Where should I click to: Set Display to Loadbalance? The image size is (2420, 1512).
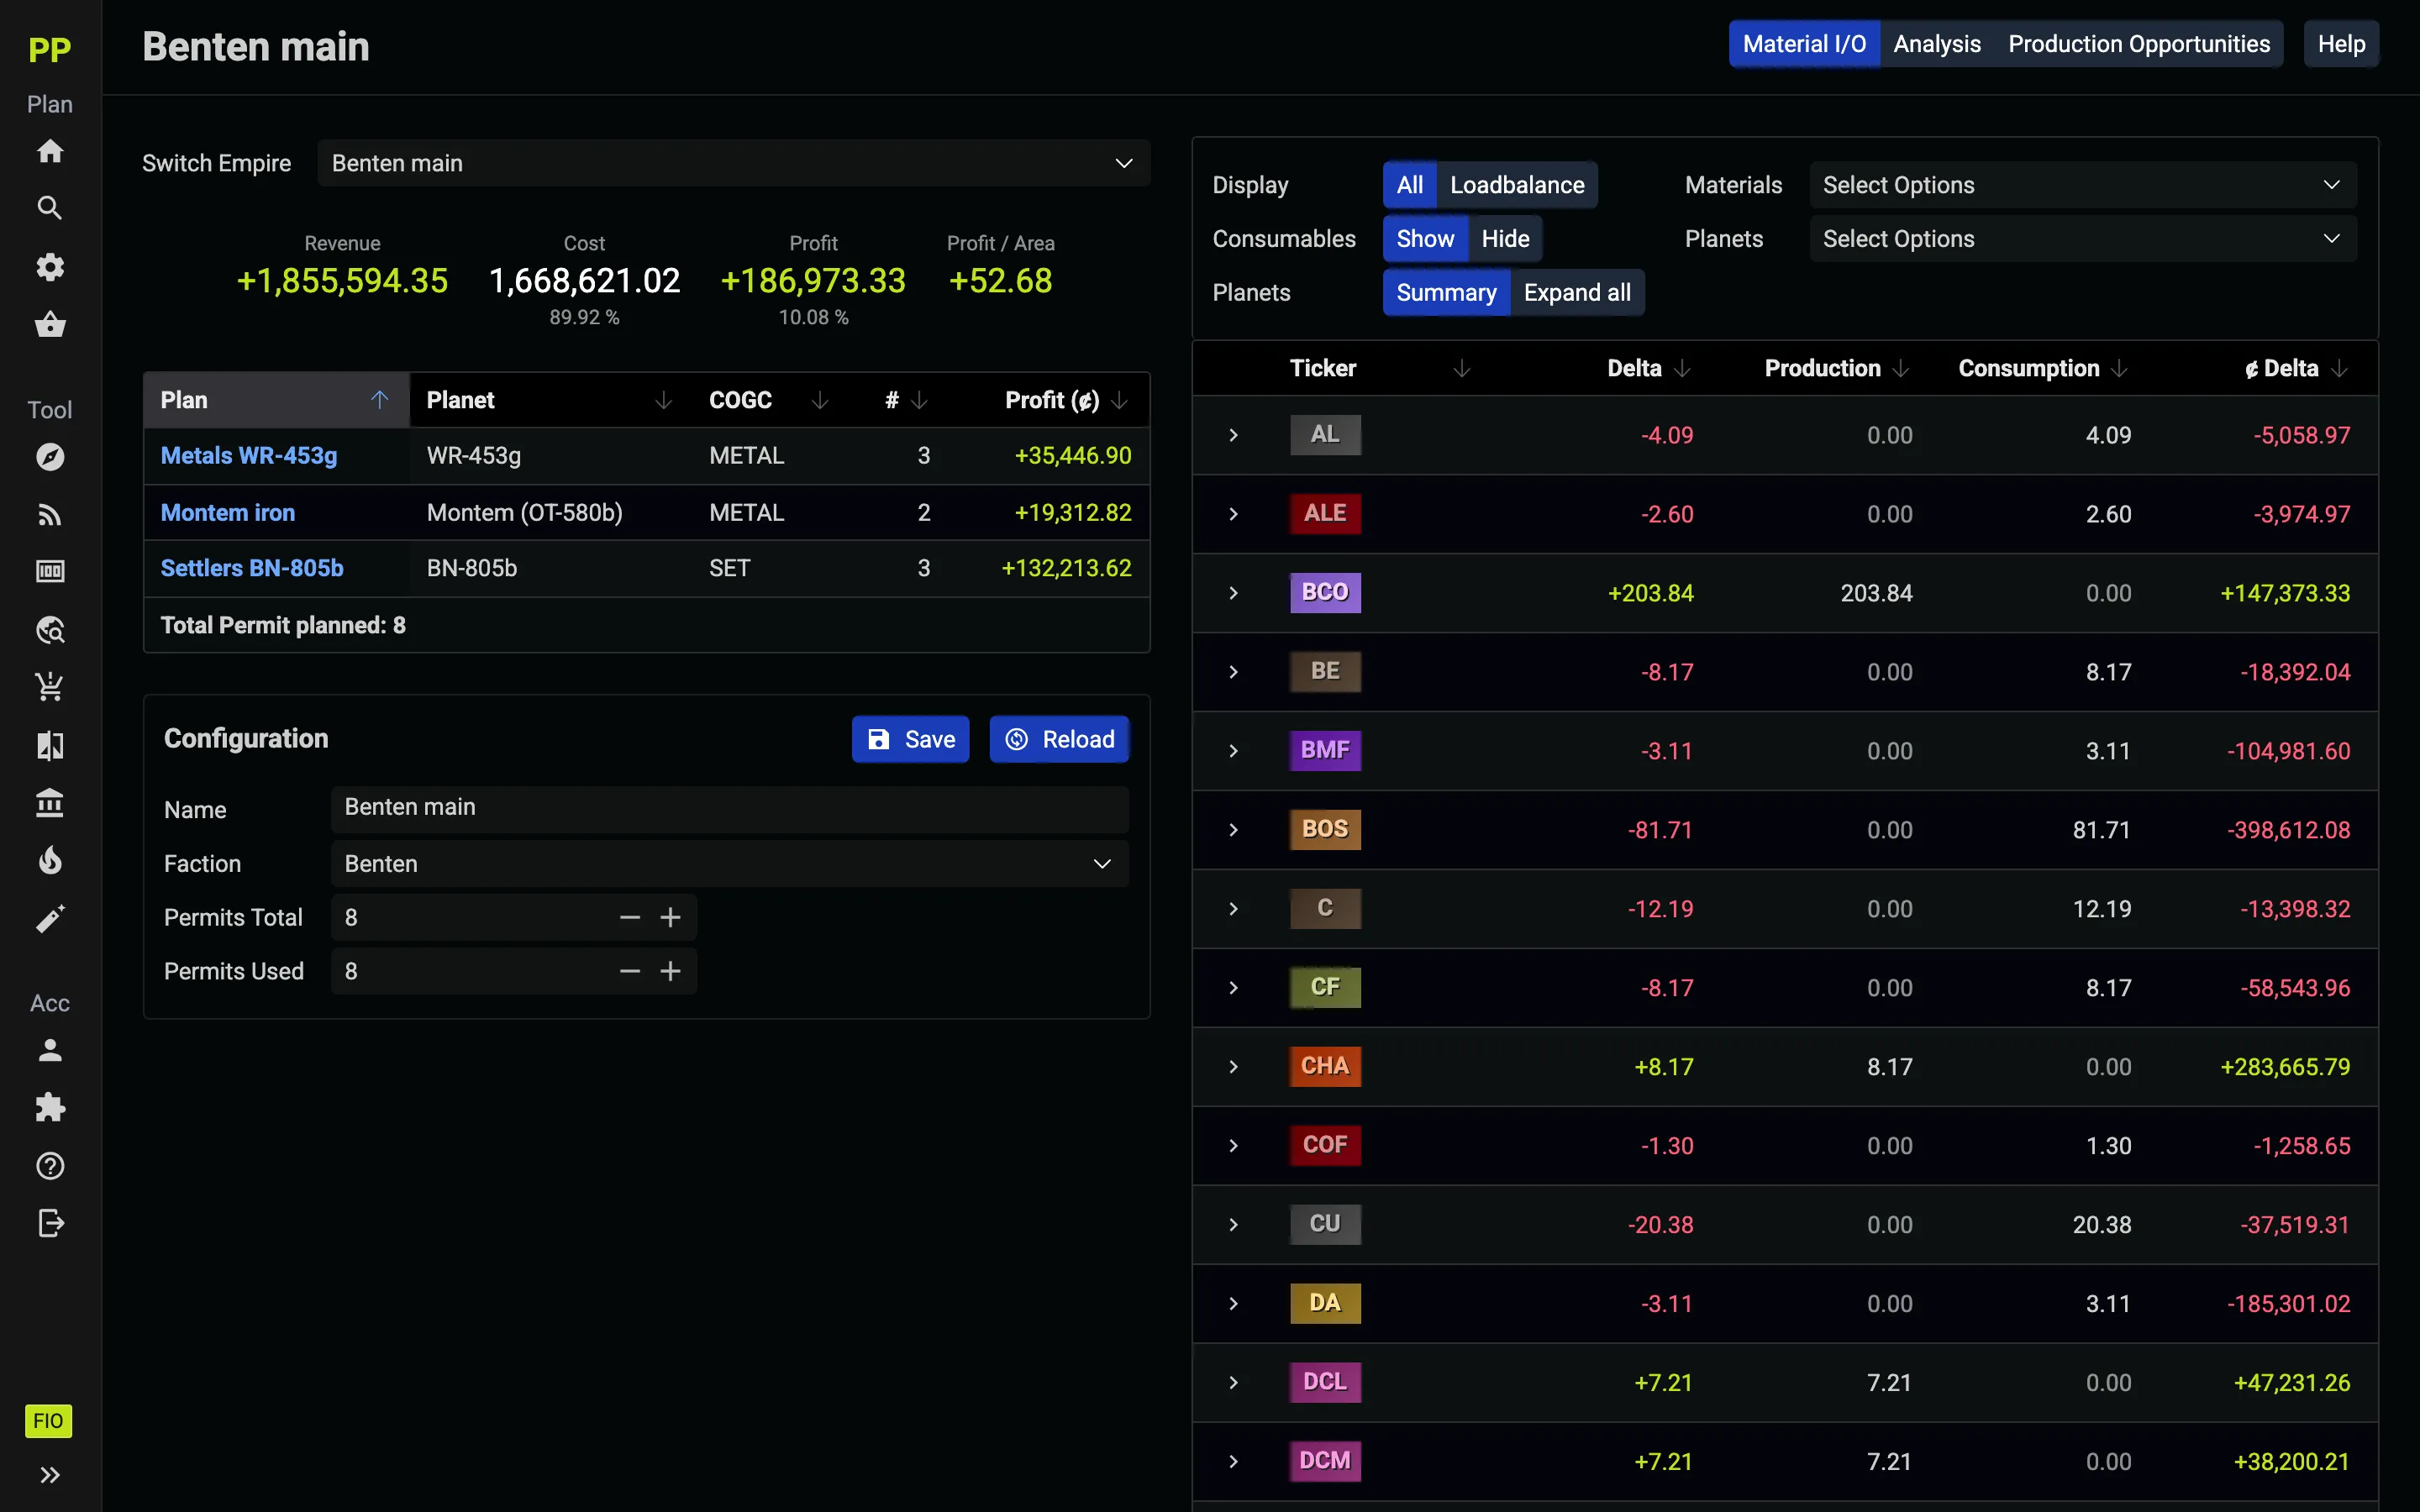coord(1517,185)
